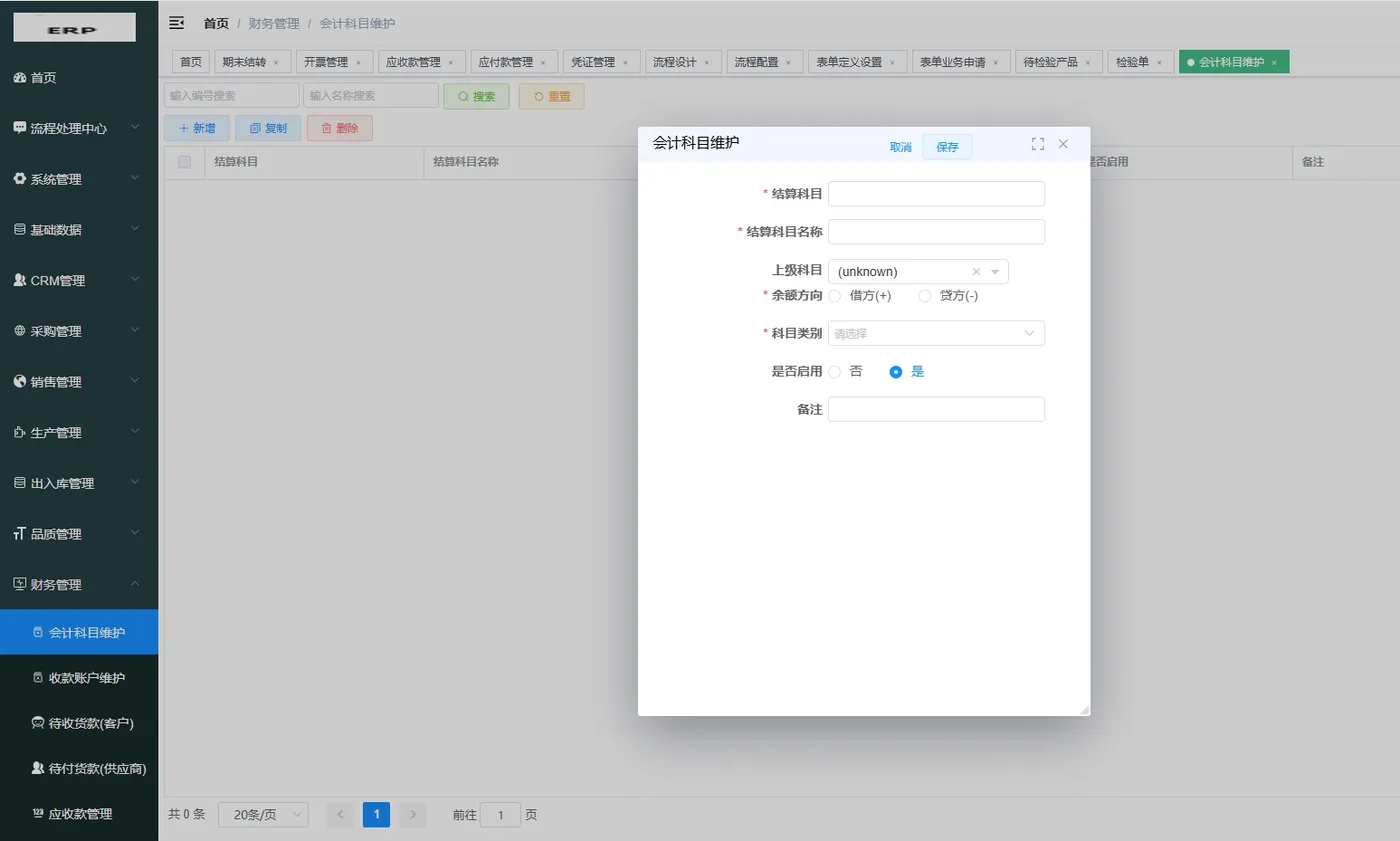
Task: Click the 复制 button
Action: pos(268,128)
